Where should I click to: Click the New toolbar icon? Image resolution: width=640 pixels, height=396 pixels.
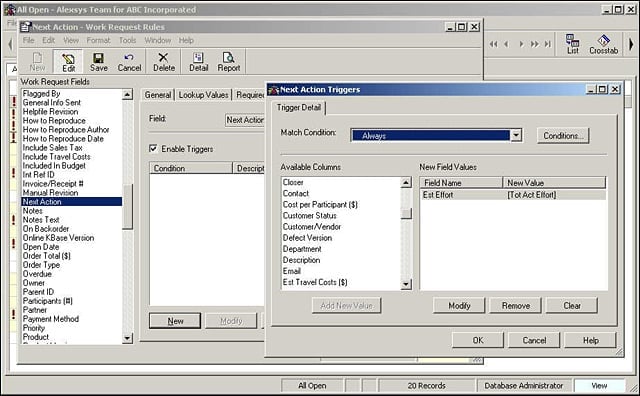pos(37,62)
